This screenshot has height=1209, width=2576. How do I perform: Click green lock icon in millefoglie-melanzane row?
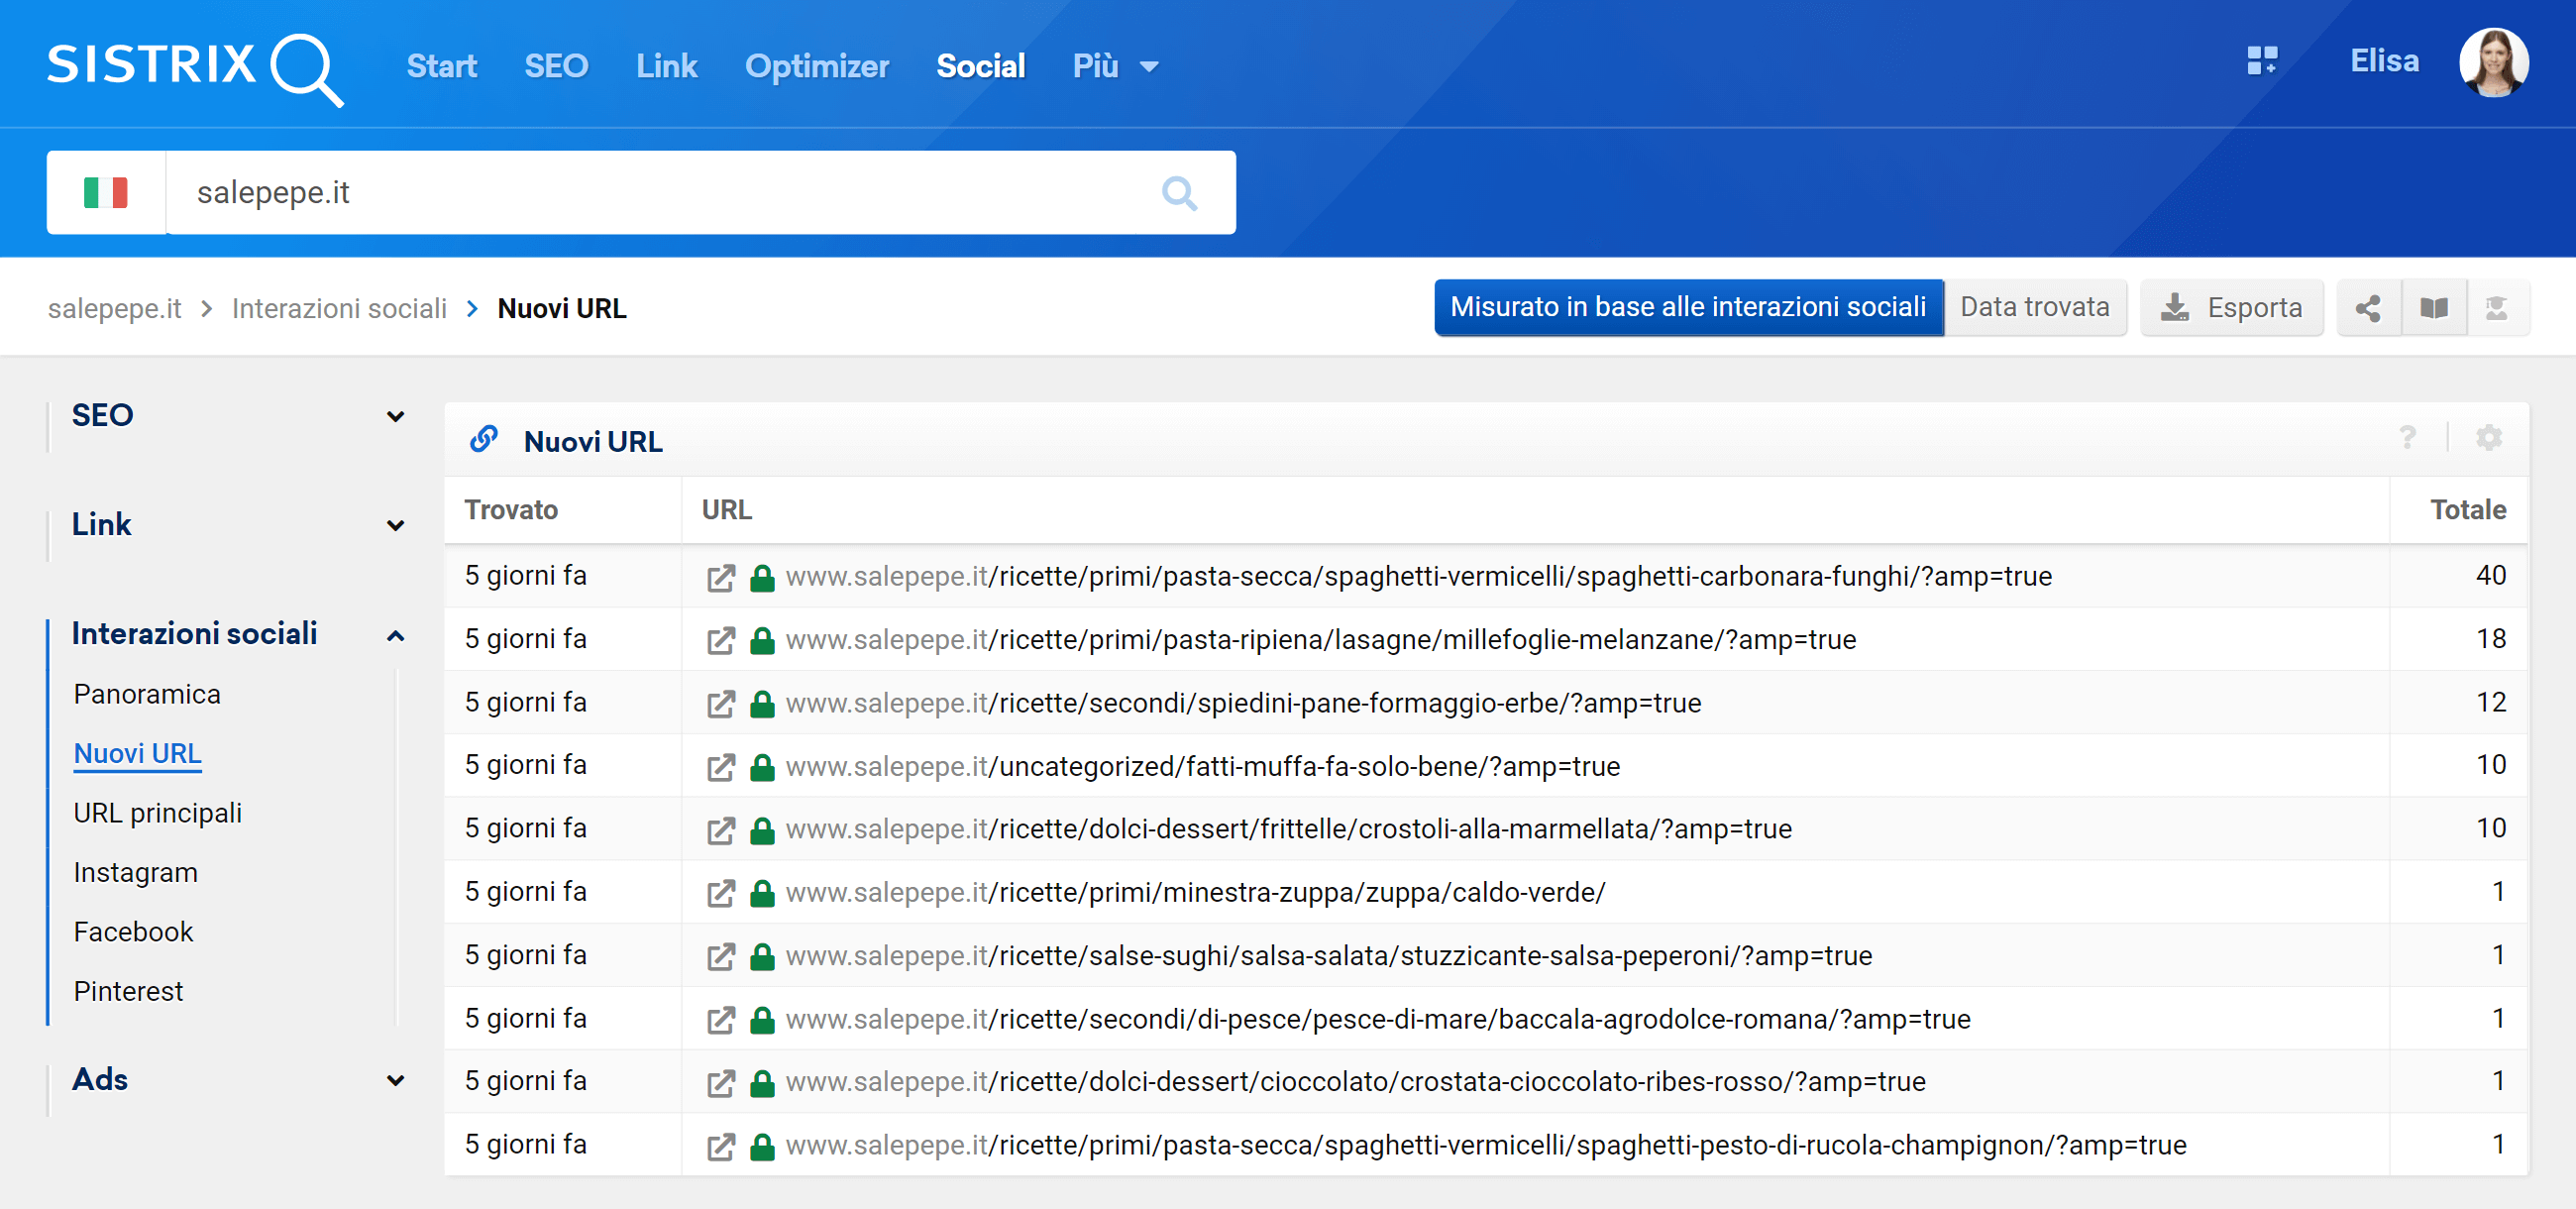coord(762,640)
